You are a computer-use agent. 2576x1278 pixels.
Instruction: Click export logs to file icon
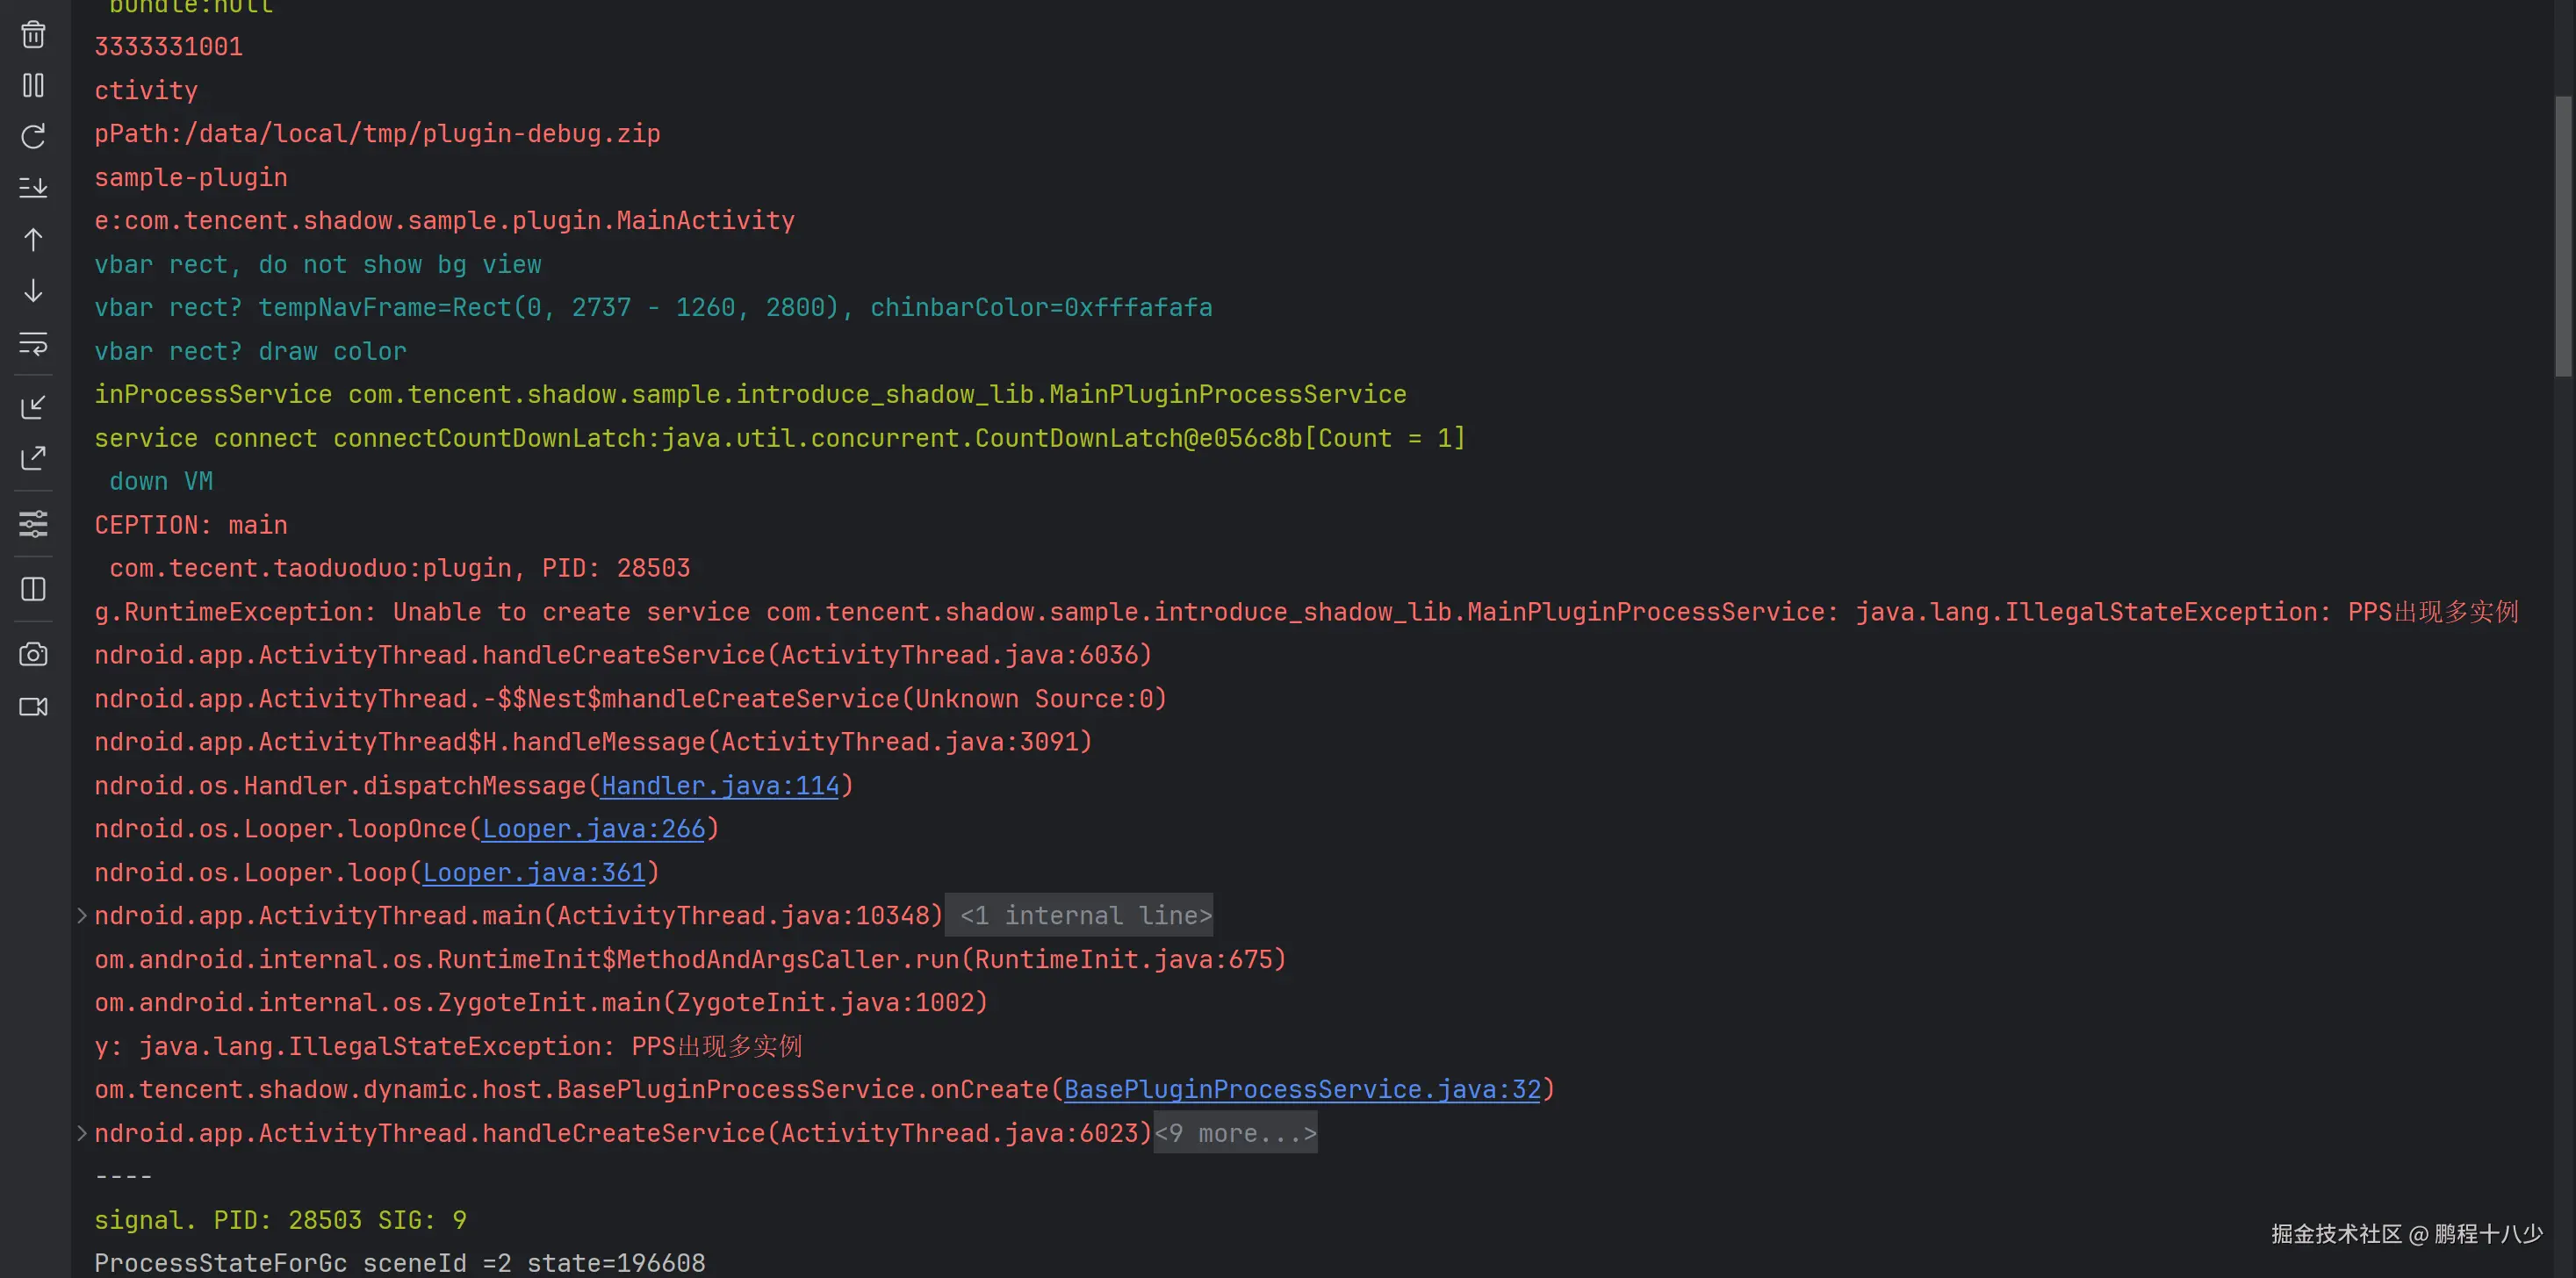33,458
